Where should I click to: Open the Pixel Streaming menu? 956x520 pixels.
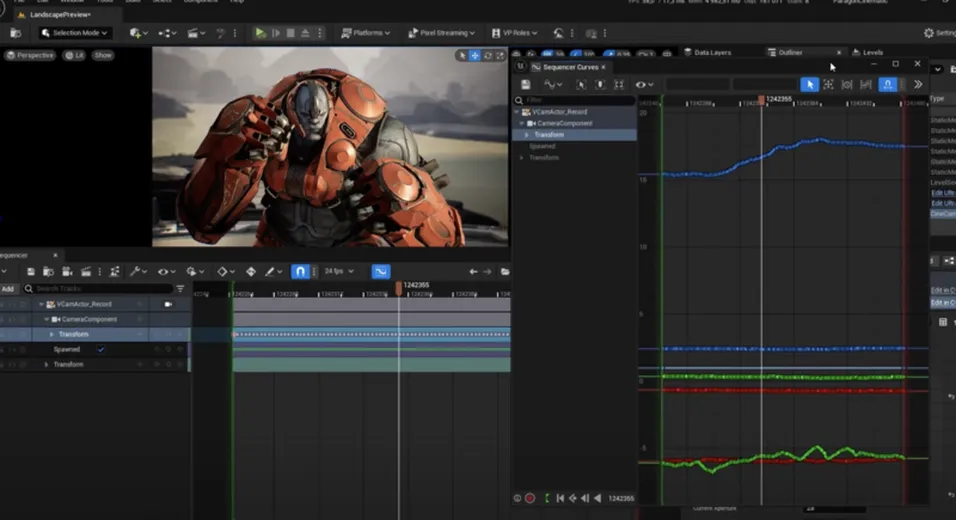[441, 33]
